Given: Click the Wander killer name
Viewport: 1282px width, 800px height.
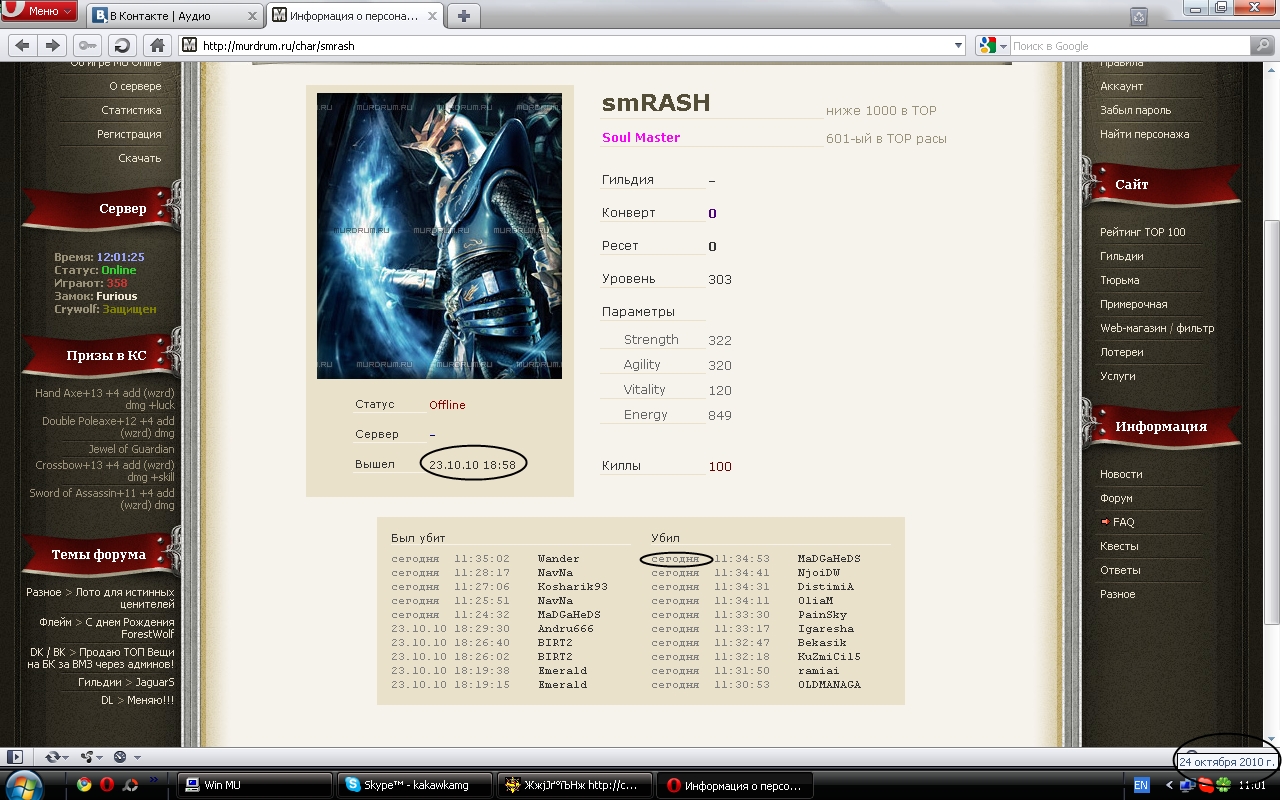Looking at the screenshot, I should point(558,559).
